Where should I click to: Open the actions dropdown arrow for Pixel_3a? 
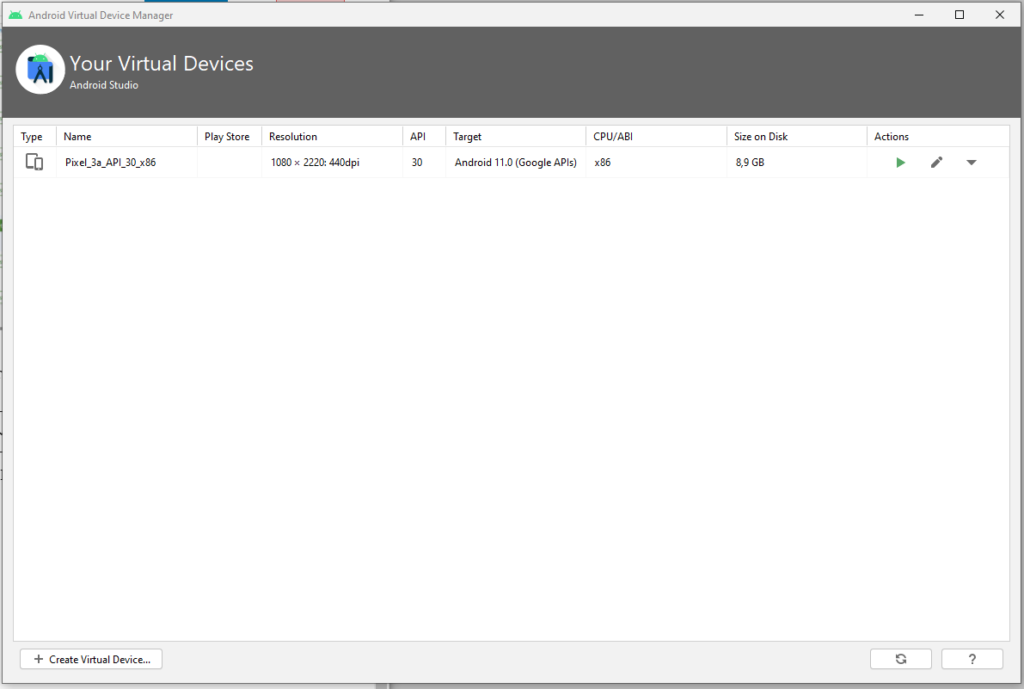pos(971,163)
